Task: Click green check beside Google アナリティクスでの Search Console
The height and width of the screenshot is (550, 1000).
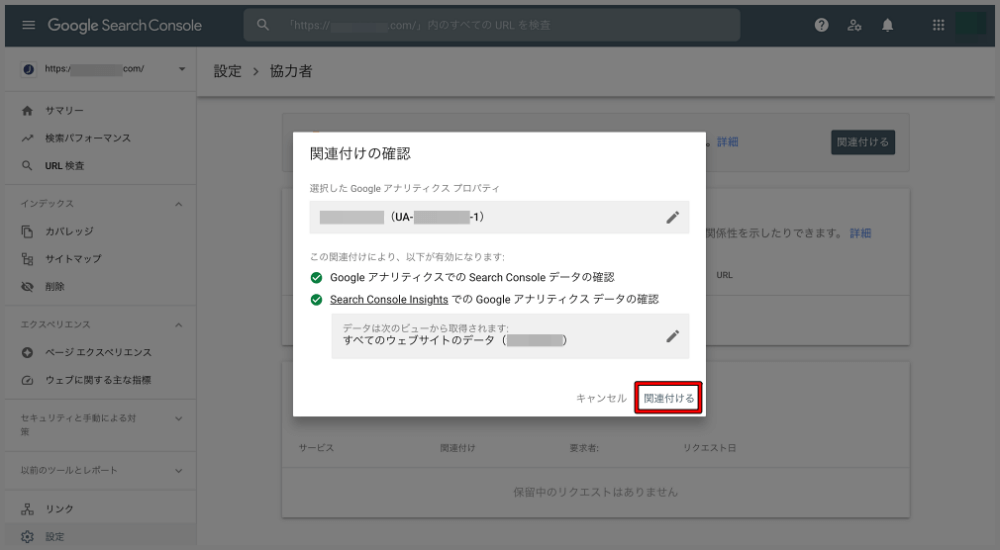Action: pyautogui.click(x=316, y=278)
